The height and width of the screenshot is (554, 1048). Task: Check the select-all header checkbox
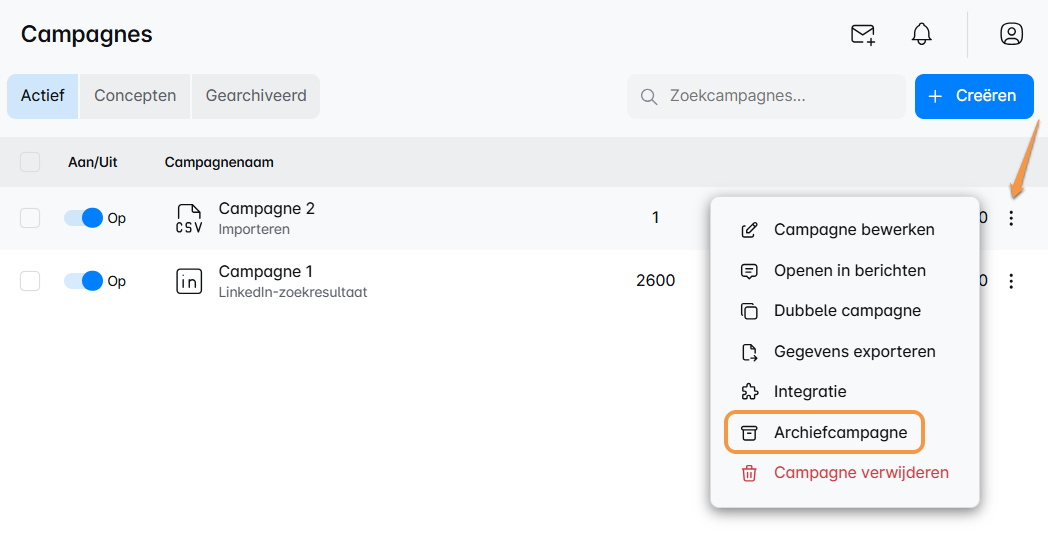click(x=30, y=162)
